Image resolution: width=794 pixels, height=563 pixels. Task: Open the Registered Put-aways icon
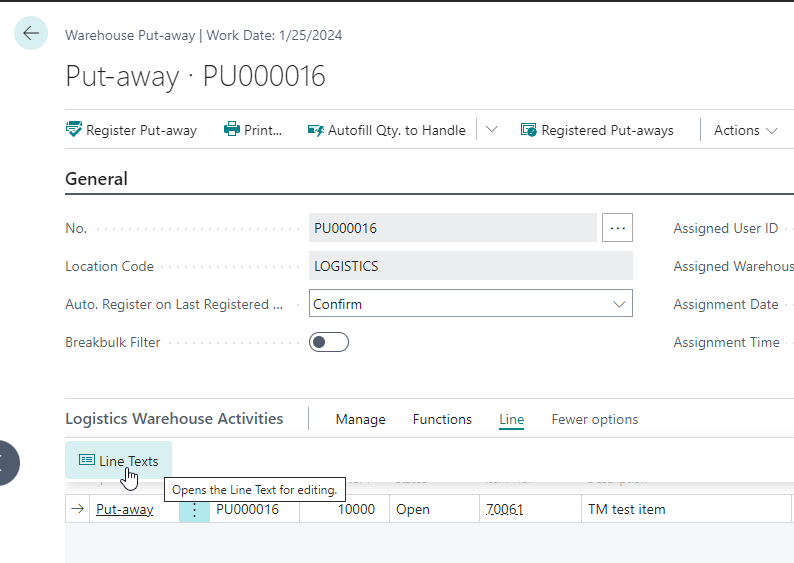[529, 130]
